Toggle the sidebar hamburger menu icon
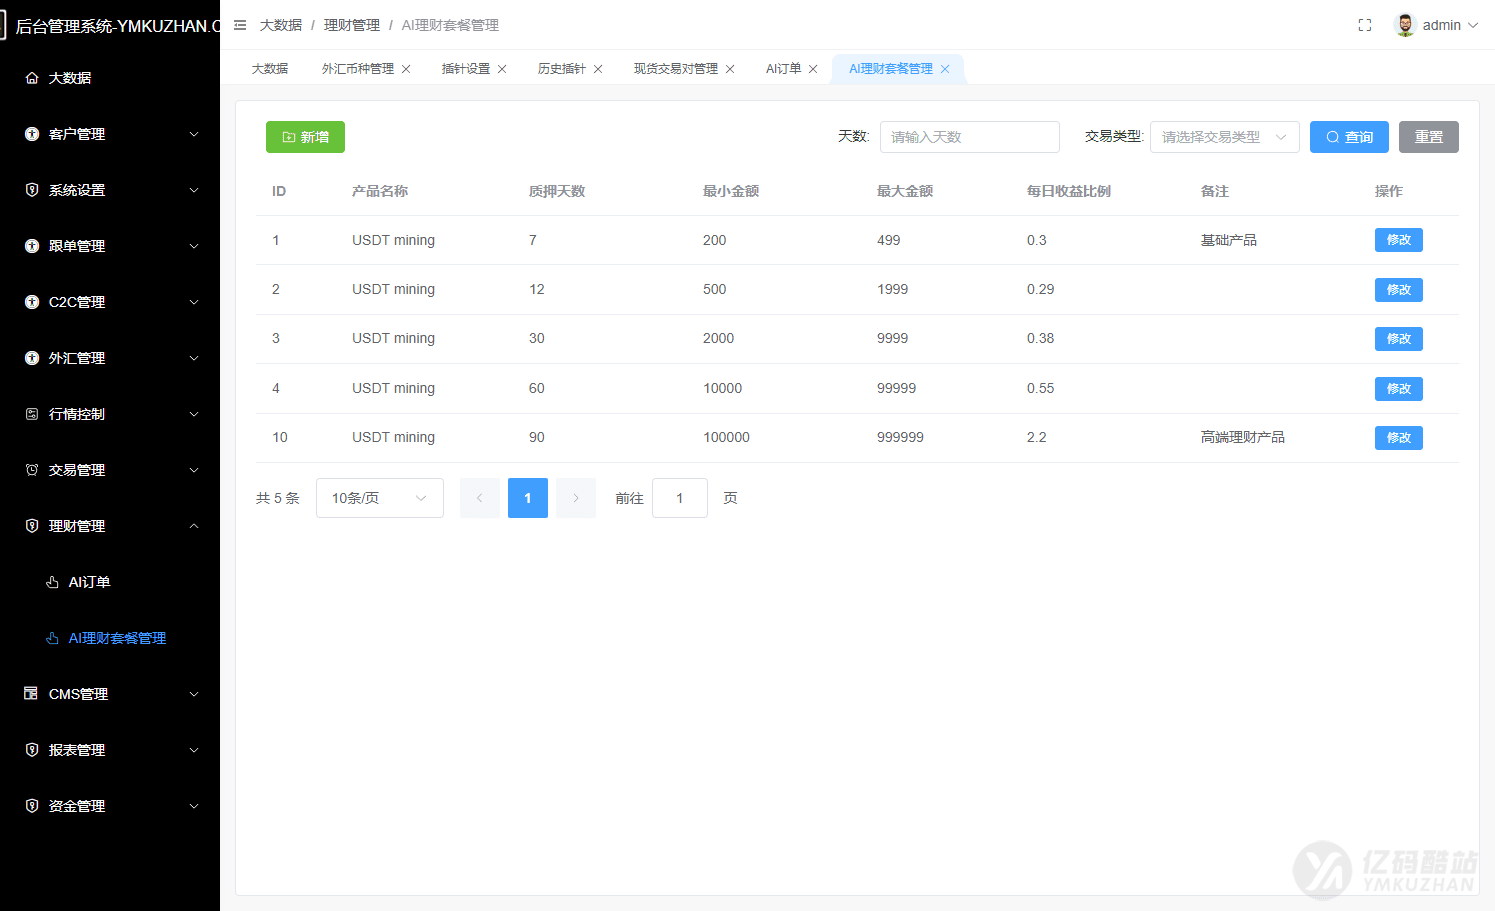This screenshot has width=1495, height=911. [240, 25]
